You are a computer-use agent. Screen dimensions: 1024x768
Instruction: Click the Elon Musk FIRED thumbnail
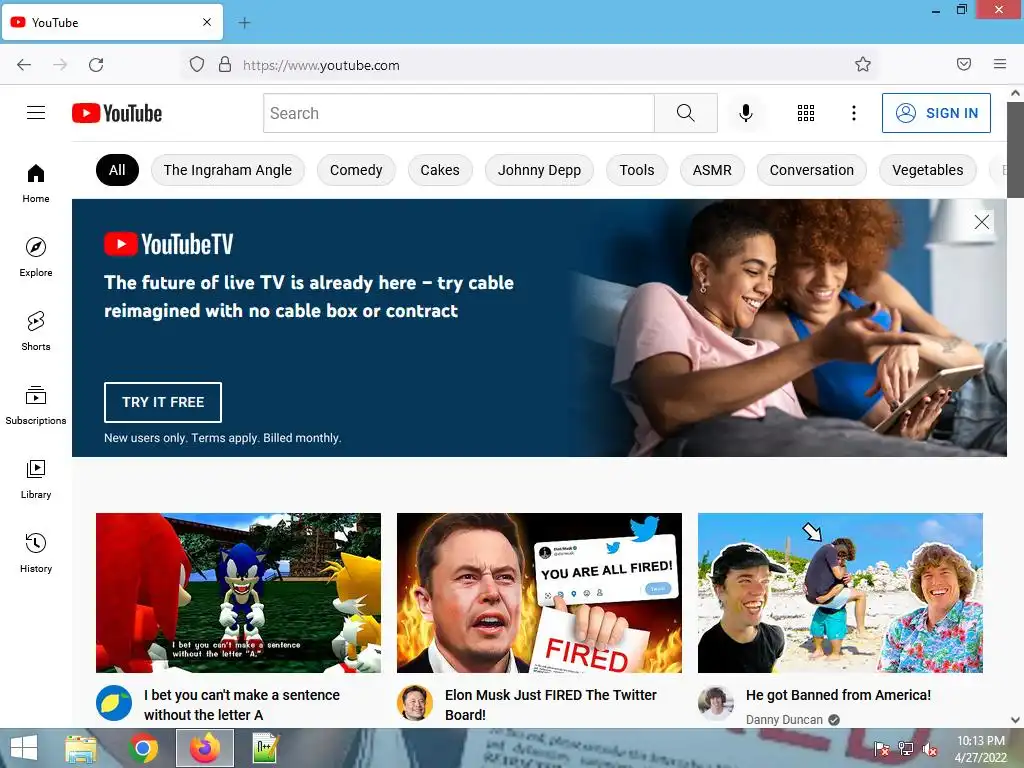tap(539, 593)
